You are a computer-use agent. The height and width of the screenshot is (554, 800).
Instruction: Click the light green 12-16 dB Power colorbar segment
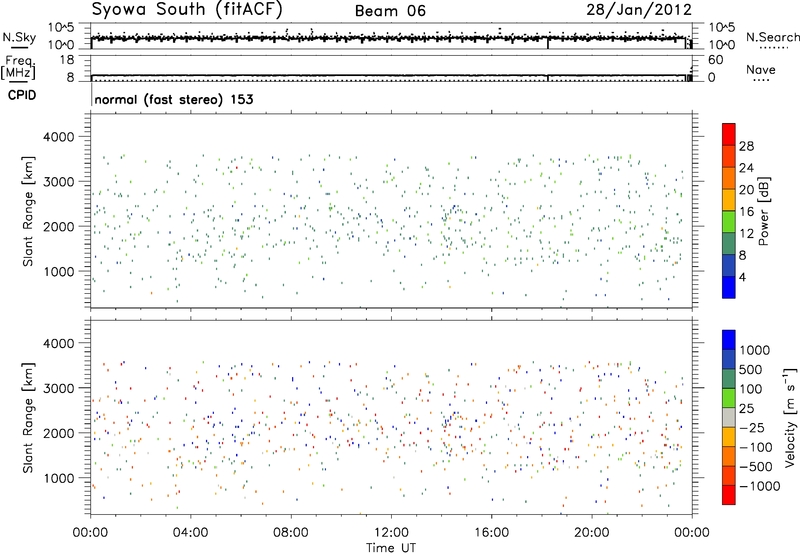(729, 221)
